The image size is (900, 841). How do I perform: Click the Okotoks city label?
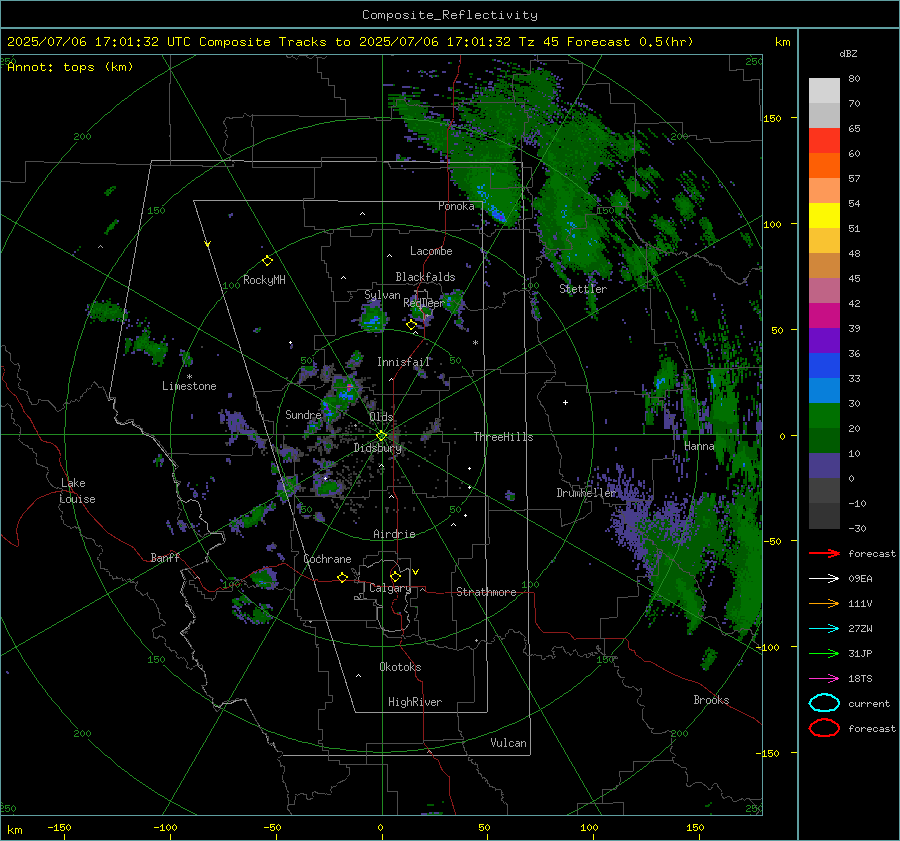(x=400, y=667)
